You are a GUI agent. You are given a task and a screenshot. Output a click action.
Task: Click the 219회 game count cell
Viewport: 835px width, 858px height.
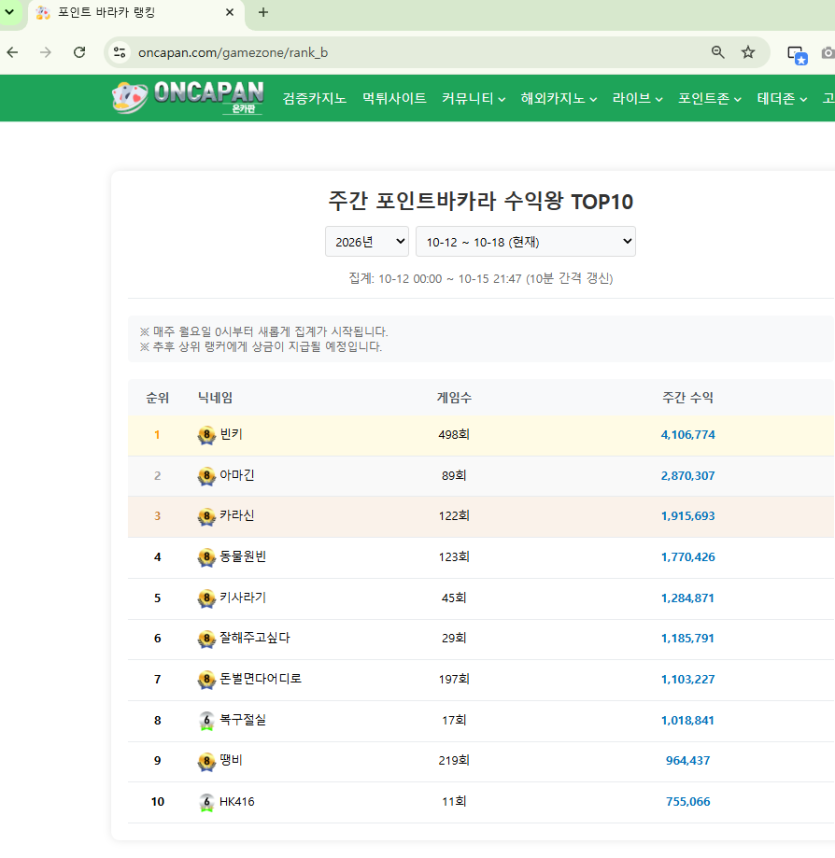(x=454, y=761)
